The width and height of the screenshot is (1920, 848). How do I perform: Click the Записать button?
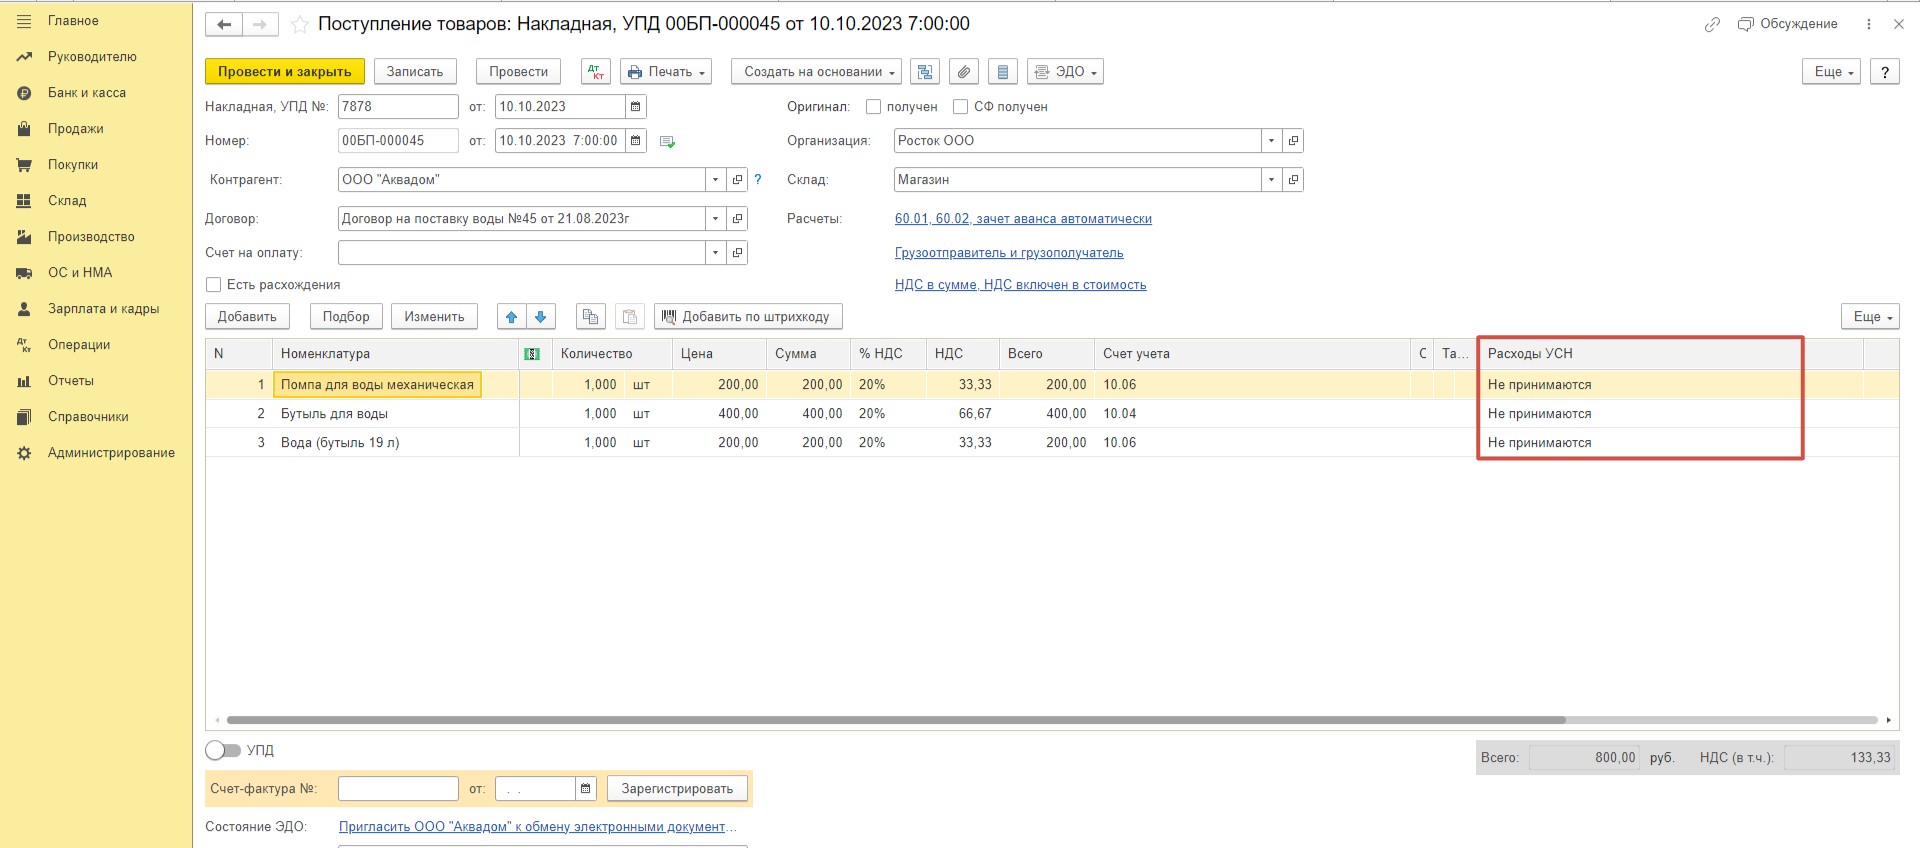pyautogui.click(x=415, y=72)
